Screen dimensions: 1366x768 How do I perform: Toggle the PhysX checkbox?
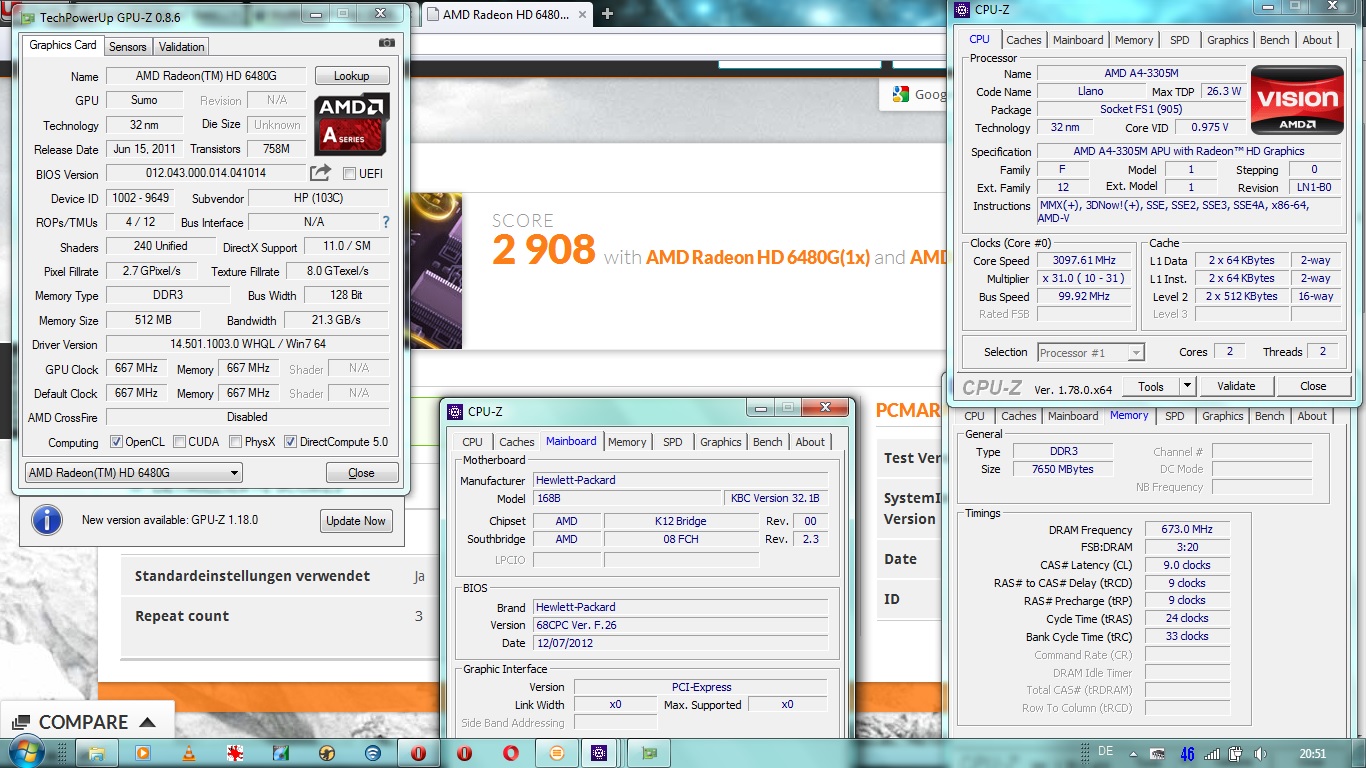235,442
